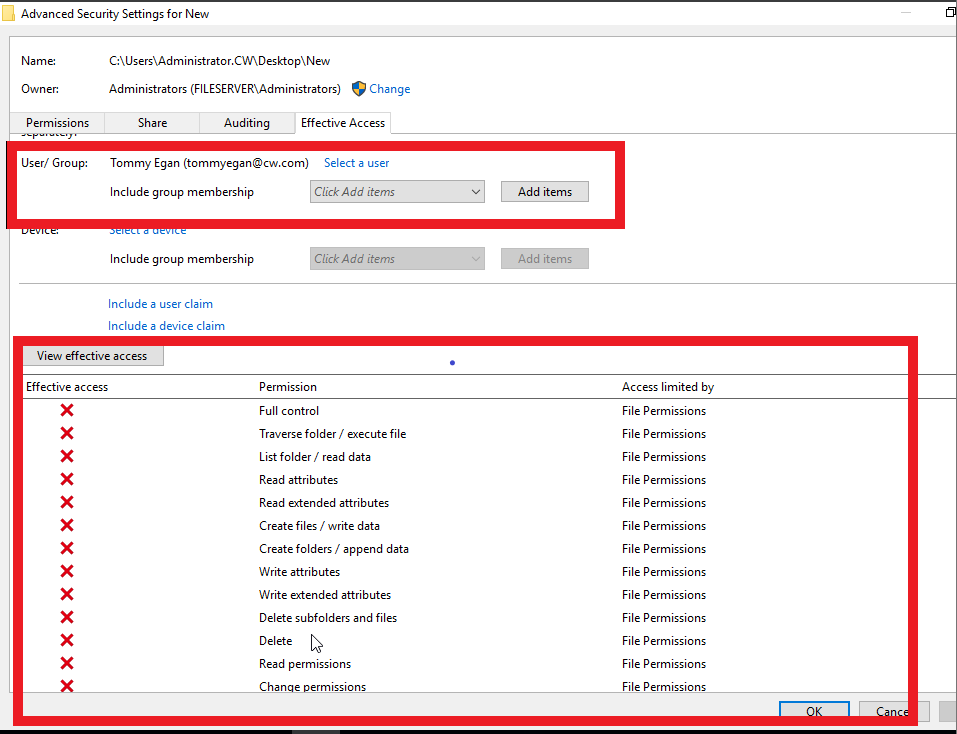Open the user Include group membership dropdown
This screenshot has width=957, height=734.
click(397, 192)
